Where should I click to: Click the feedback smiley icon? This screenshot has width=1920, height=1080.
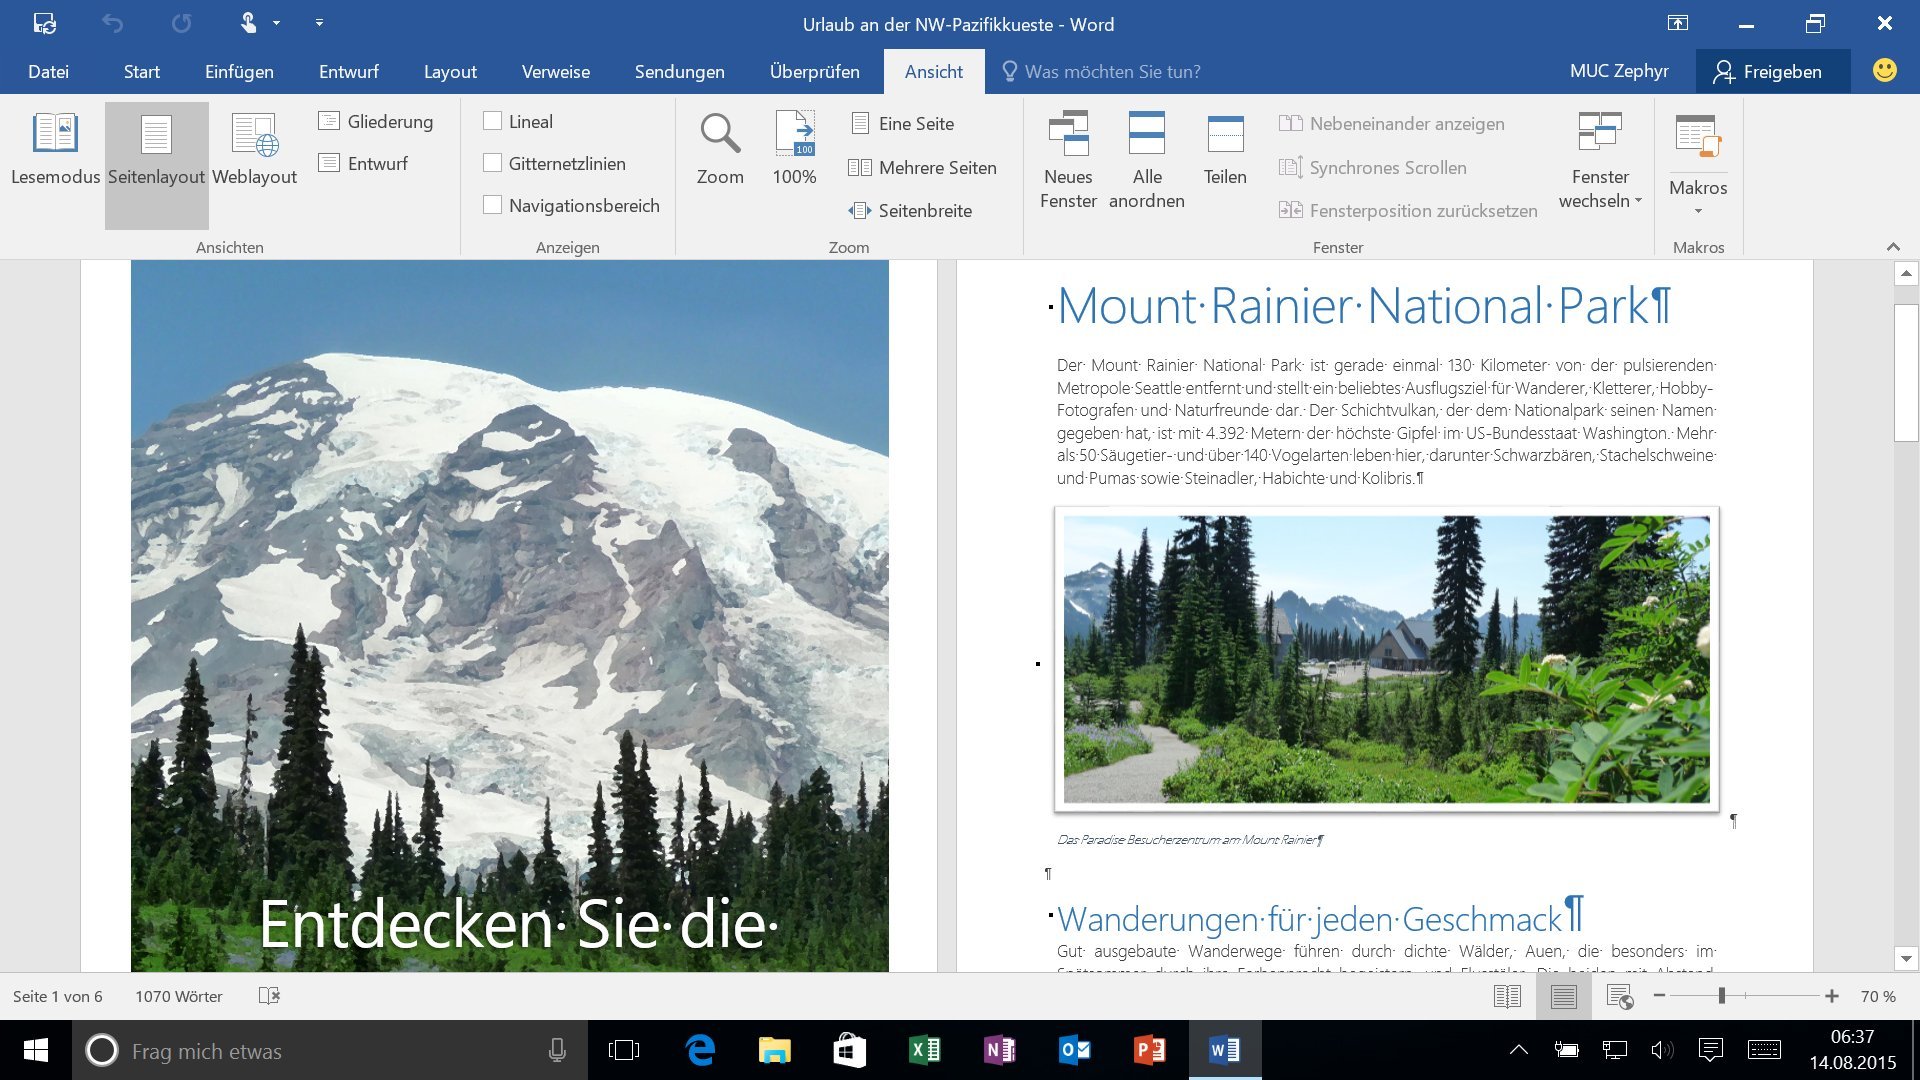(1884, 71)
